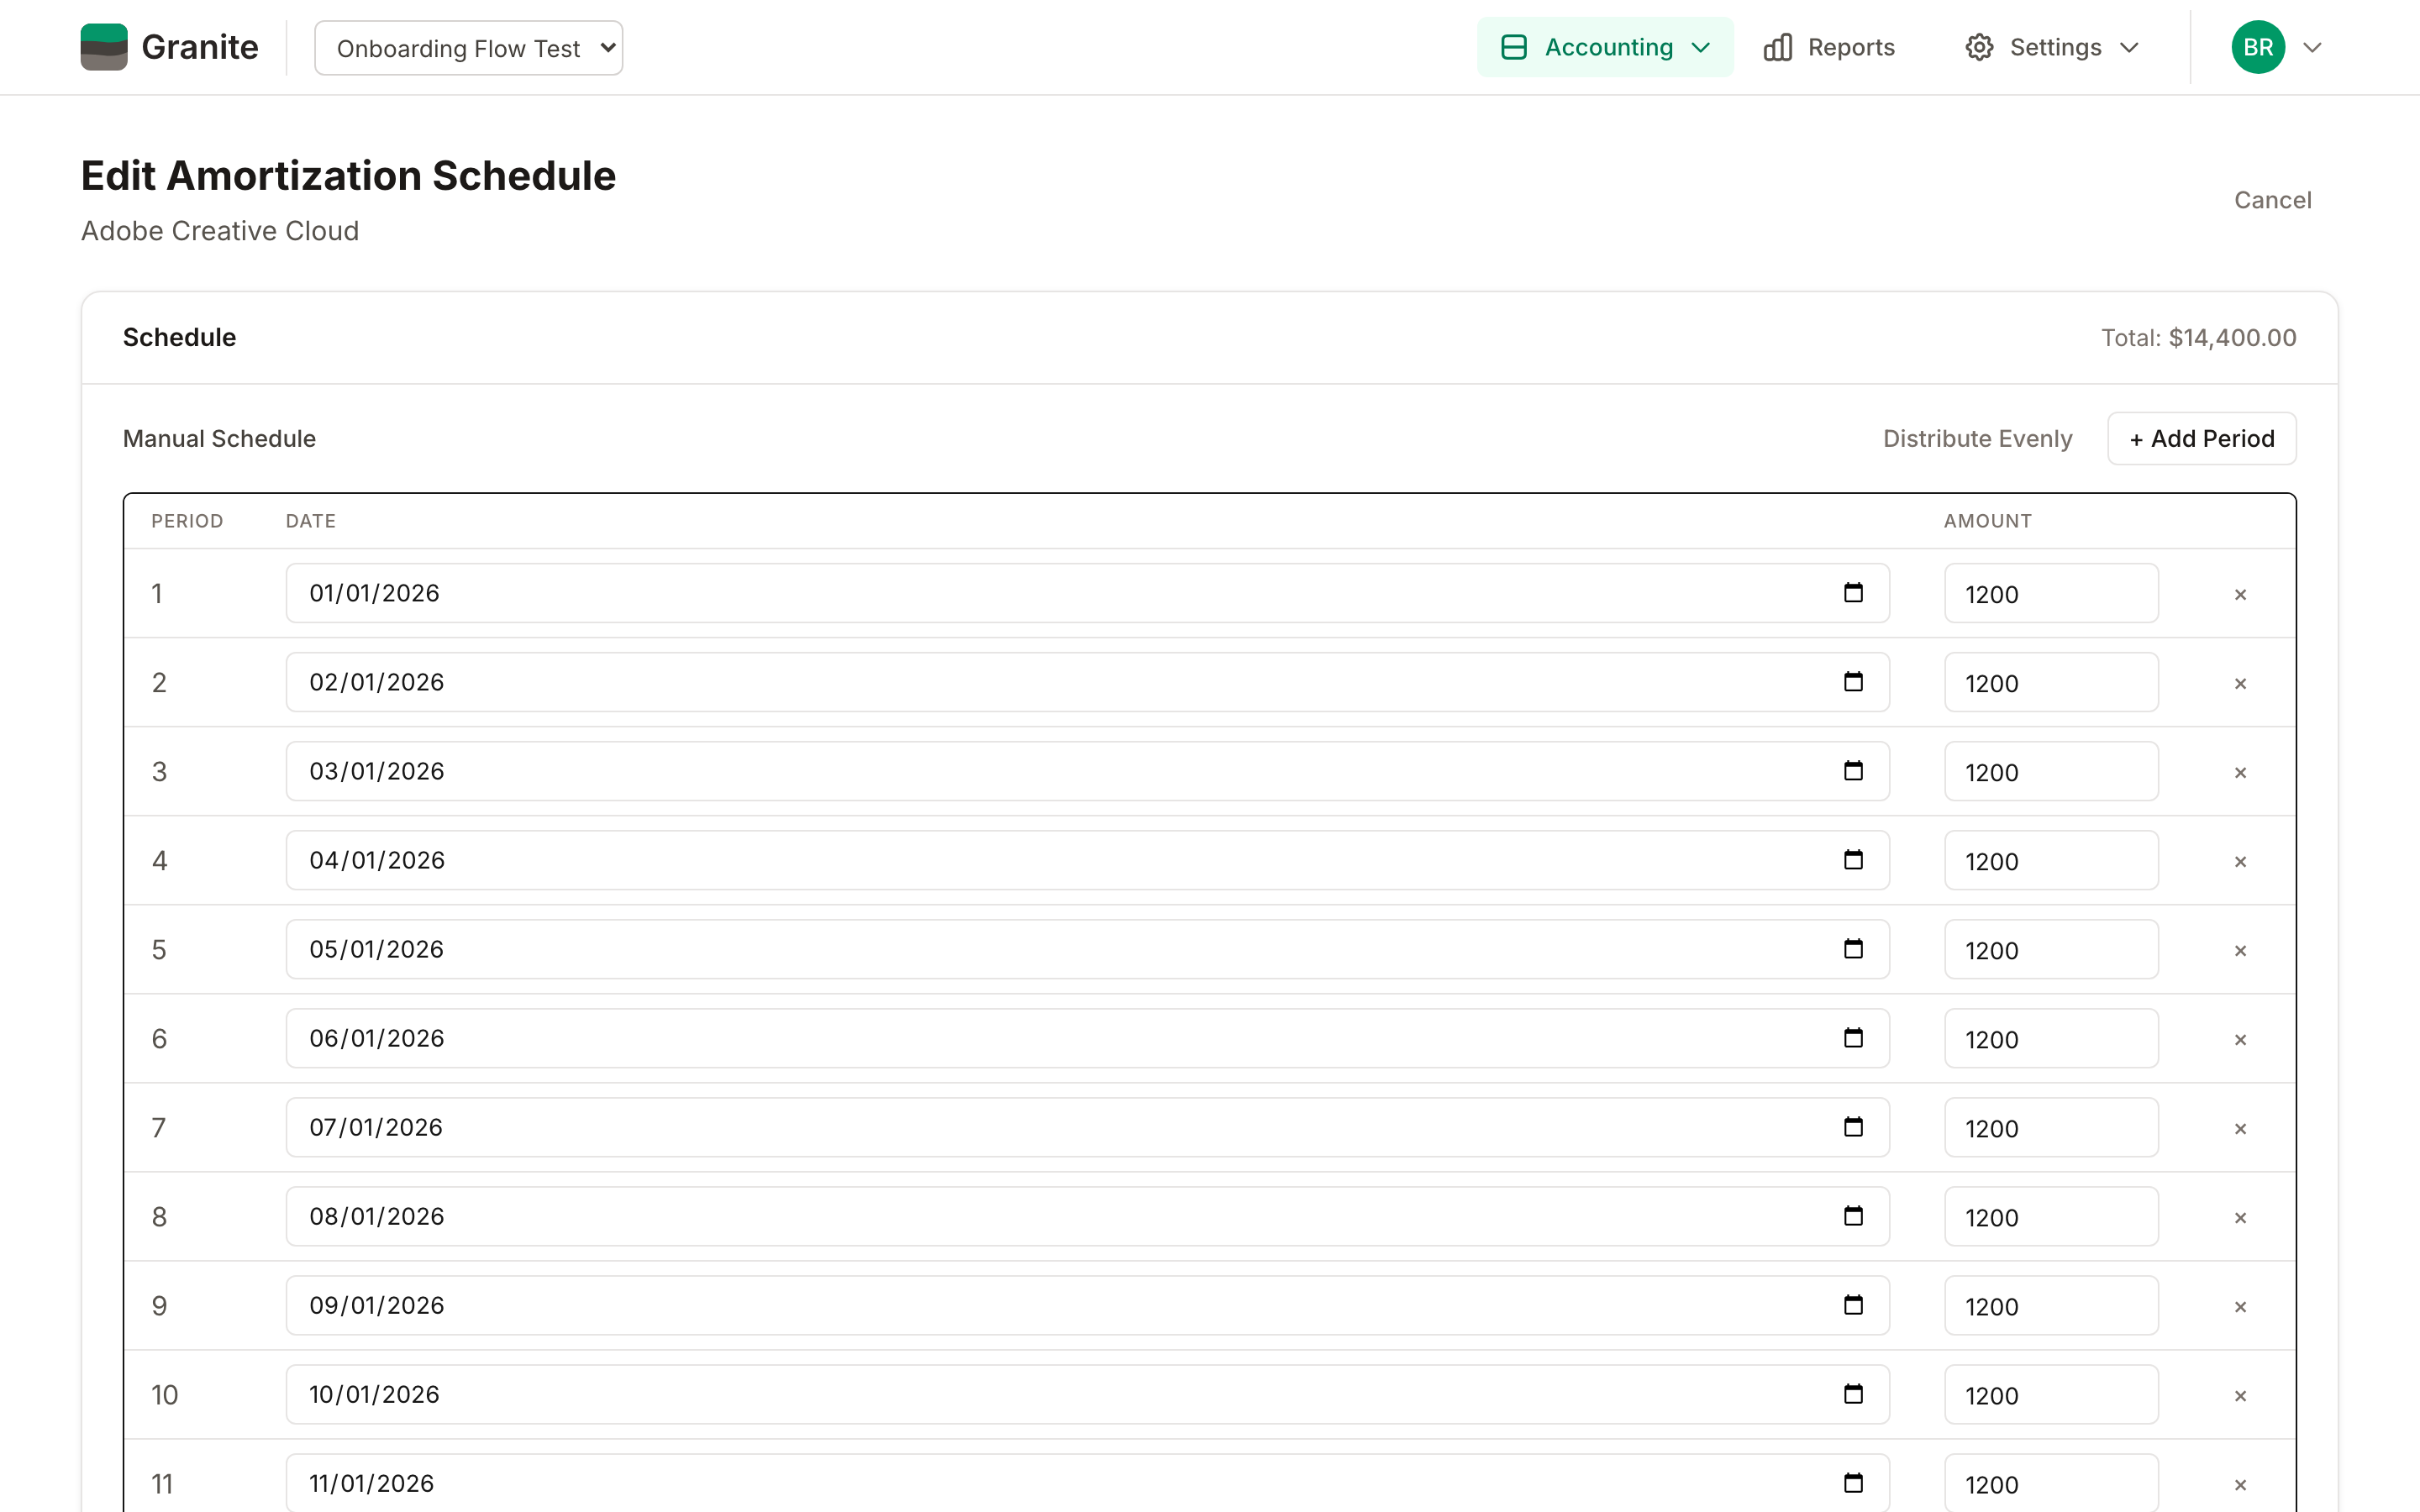Viewport: 2420px width, 1512px height.
Task: Remove period 1 row
Action: click(2240, 594)
